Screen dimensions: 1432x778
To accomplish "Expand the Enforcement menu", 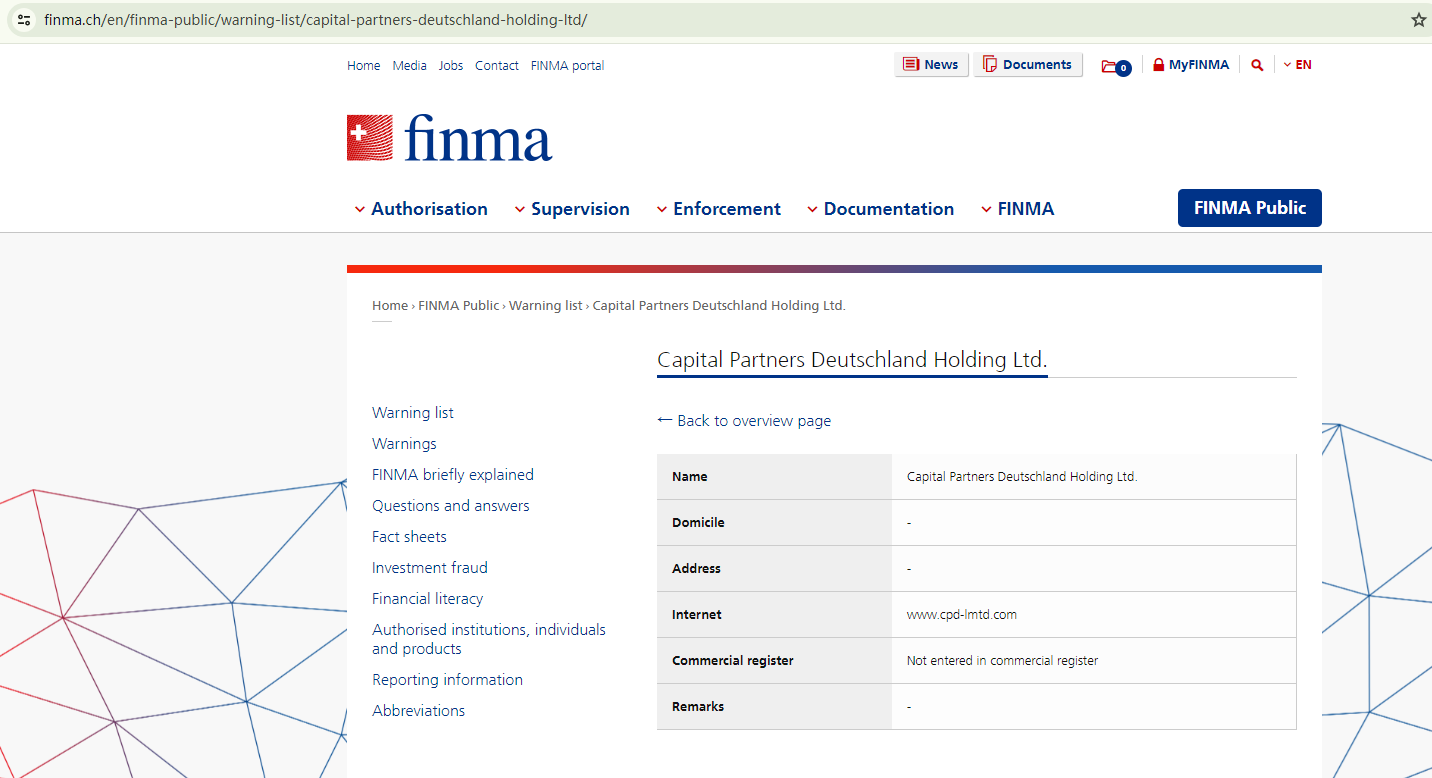I will coord(718,209).
